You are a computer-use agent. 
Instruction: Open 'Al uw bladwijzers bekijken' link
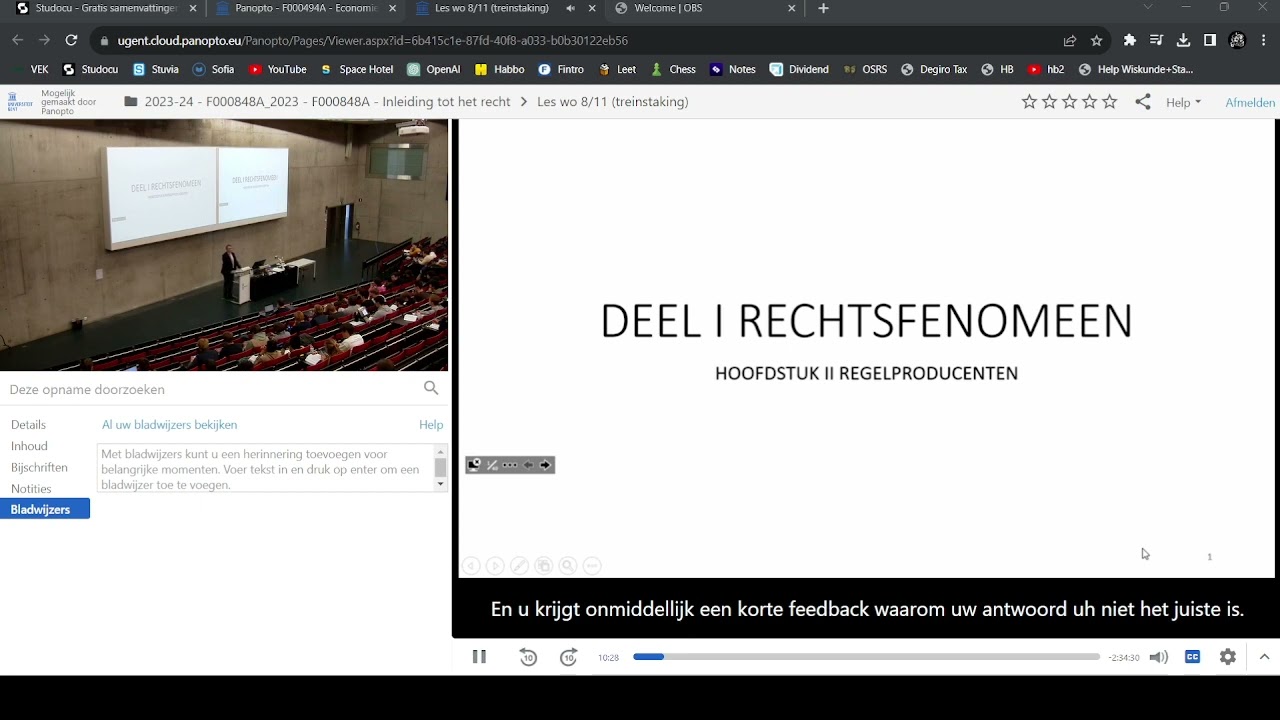pyautogui.click(x=169, y=425)
